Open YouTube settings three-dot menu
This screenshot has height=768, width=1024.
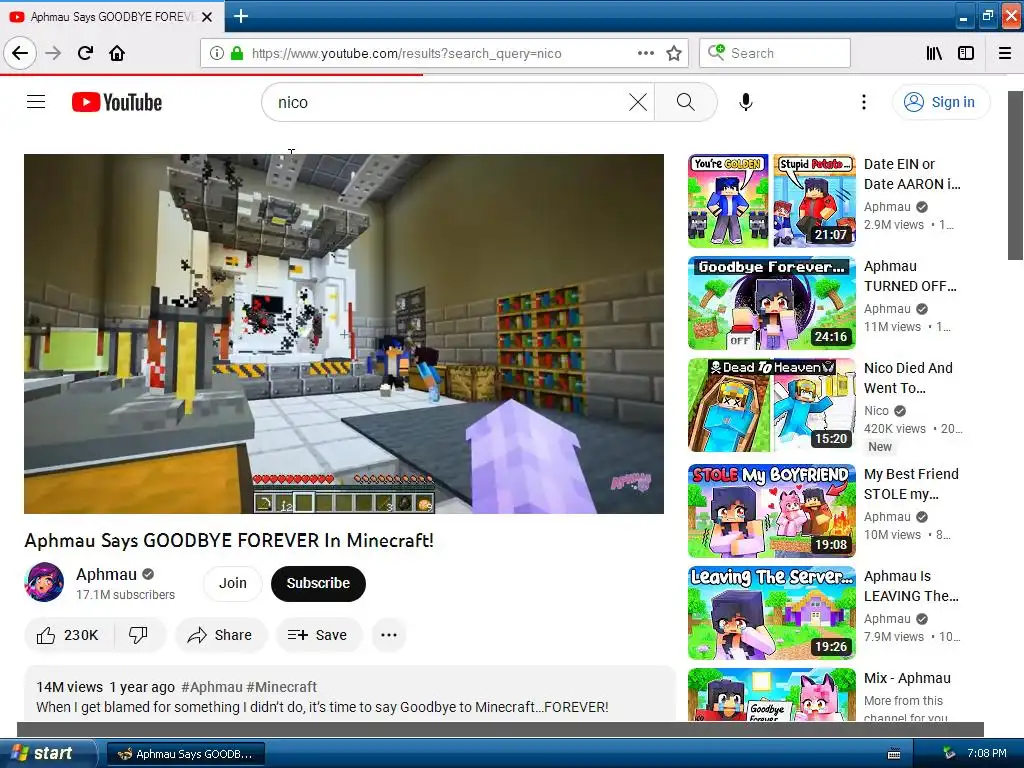(863, 102)
